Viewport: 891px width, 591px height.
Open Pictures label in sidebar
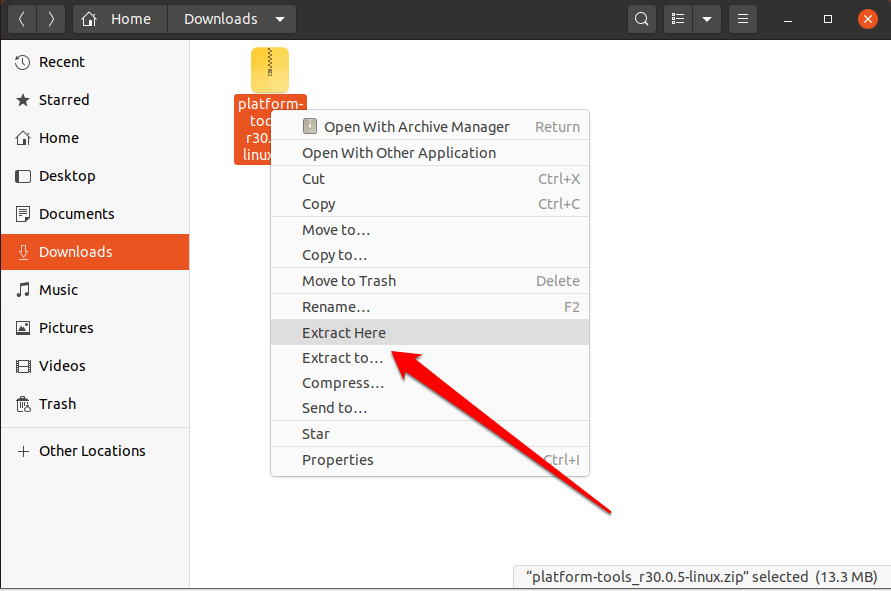66,328
